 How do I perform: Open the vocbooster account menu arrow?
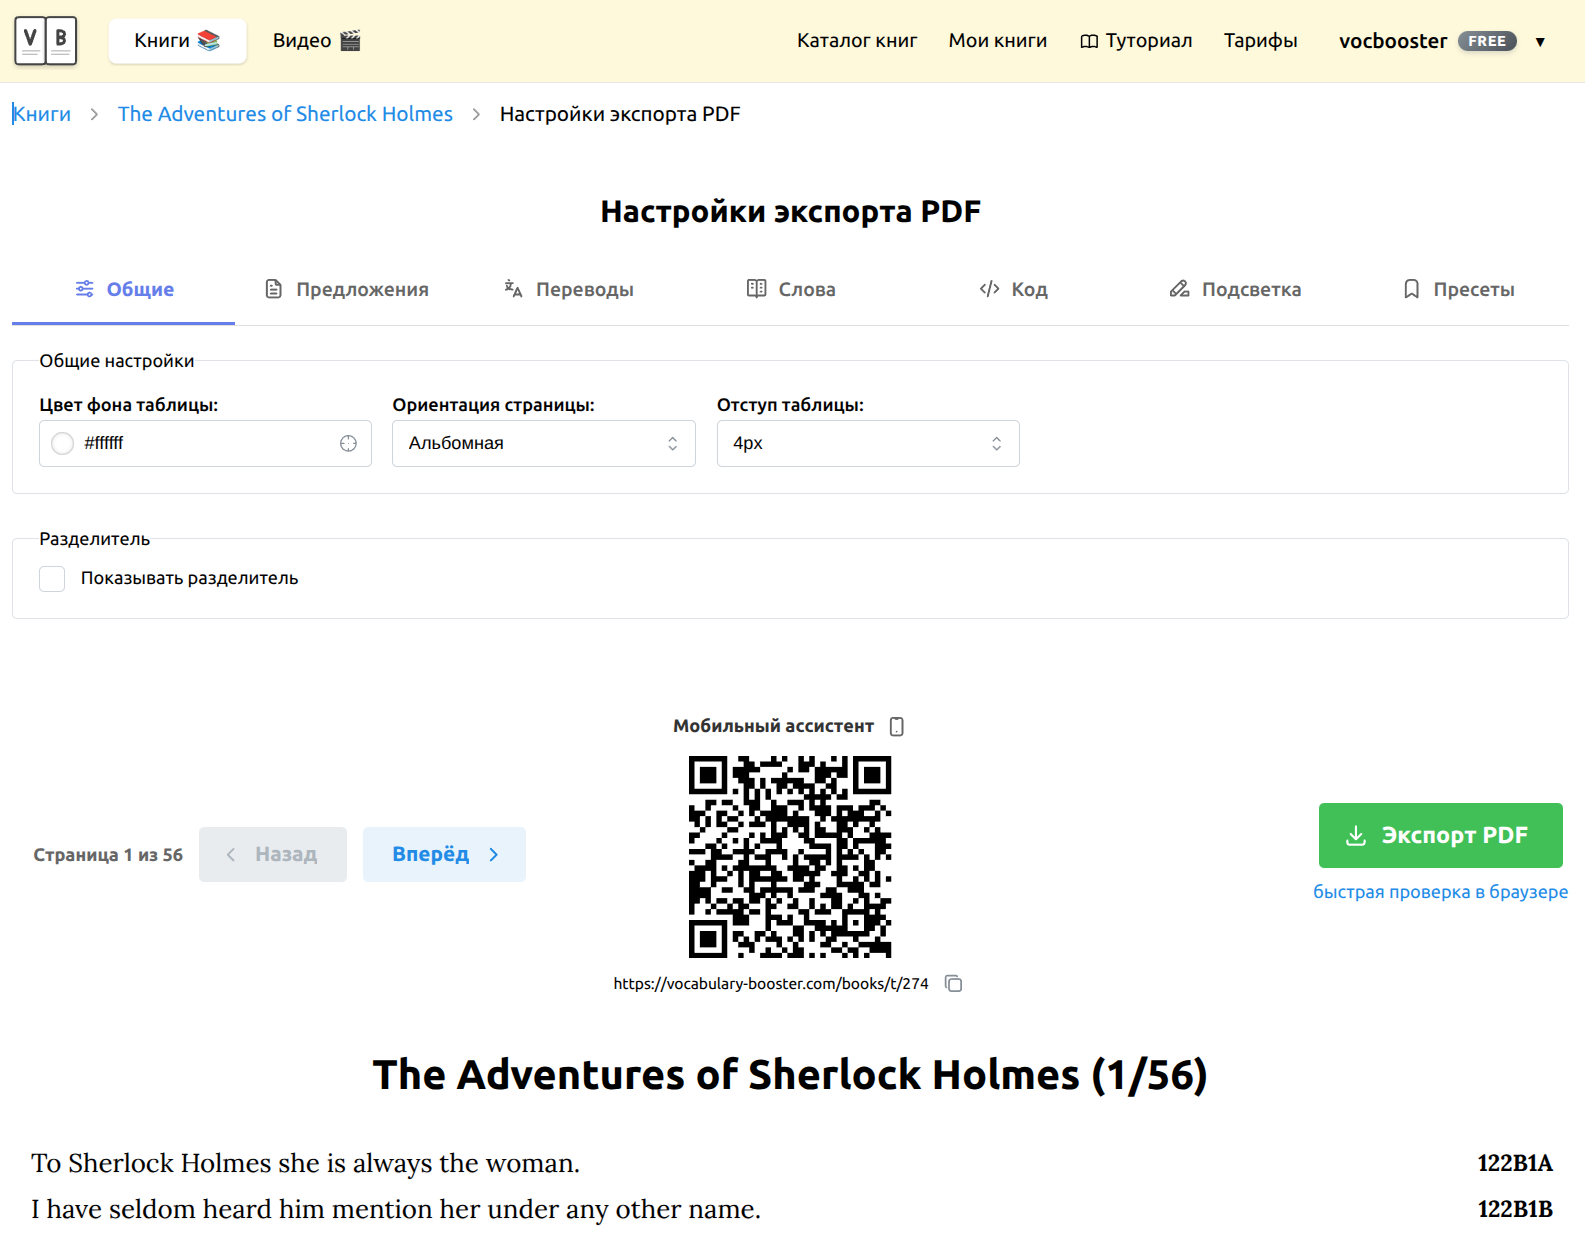pos(1540,42)
